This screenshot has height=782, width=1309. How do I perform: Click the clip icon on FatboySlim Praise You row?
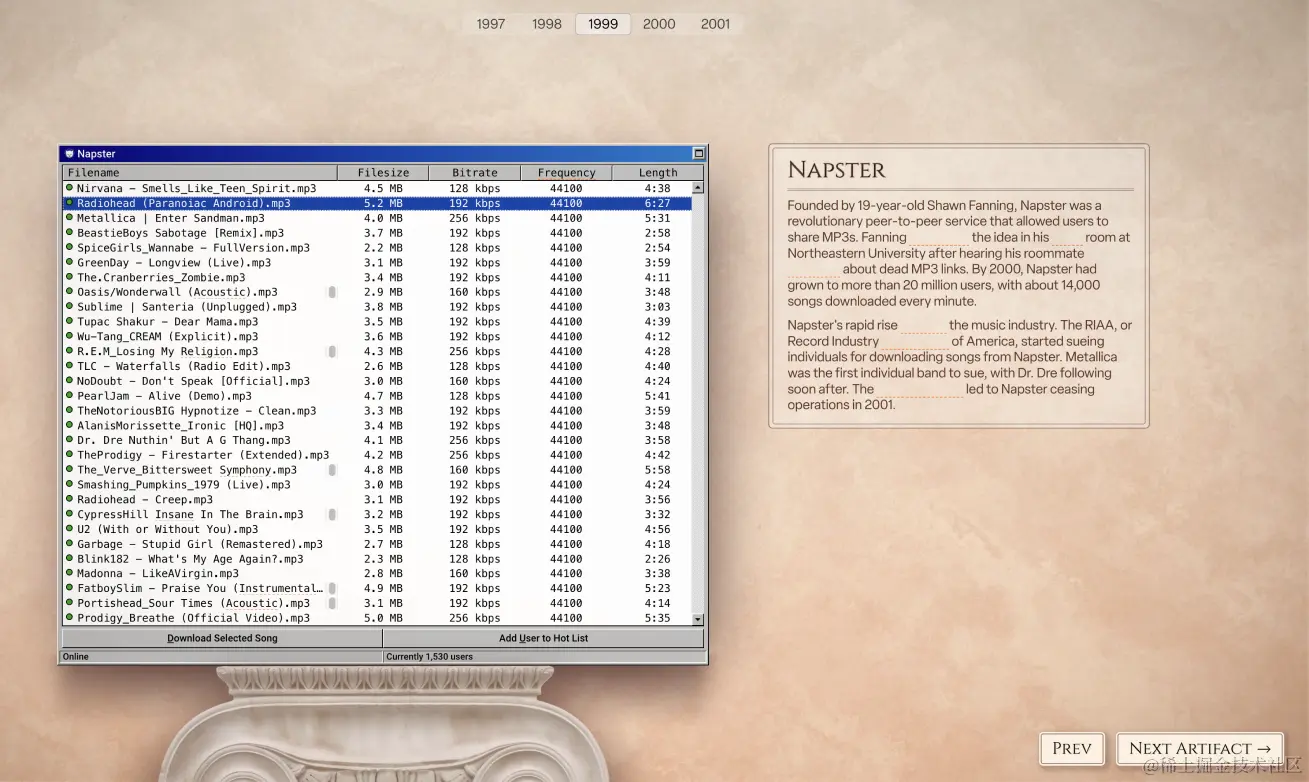[332, 588]
